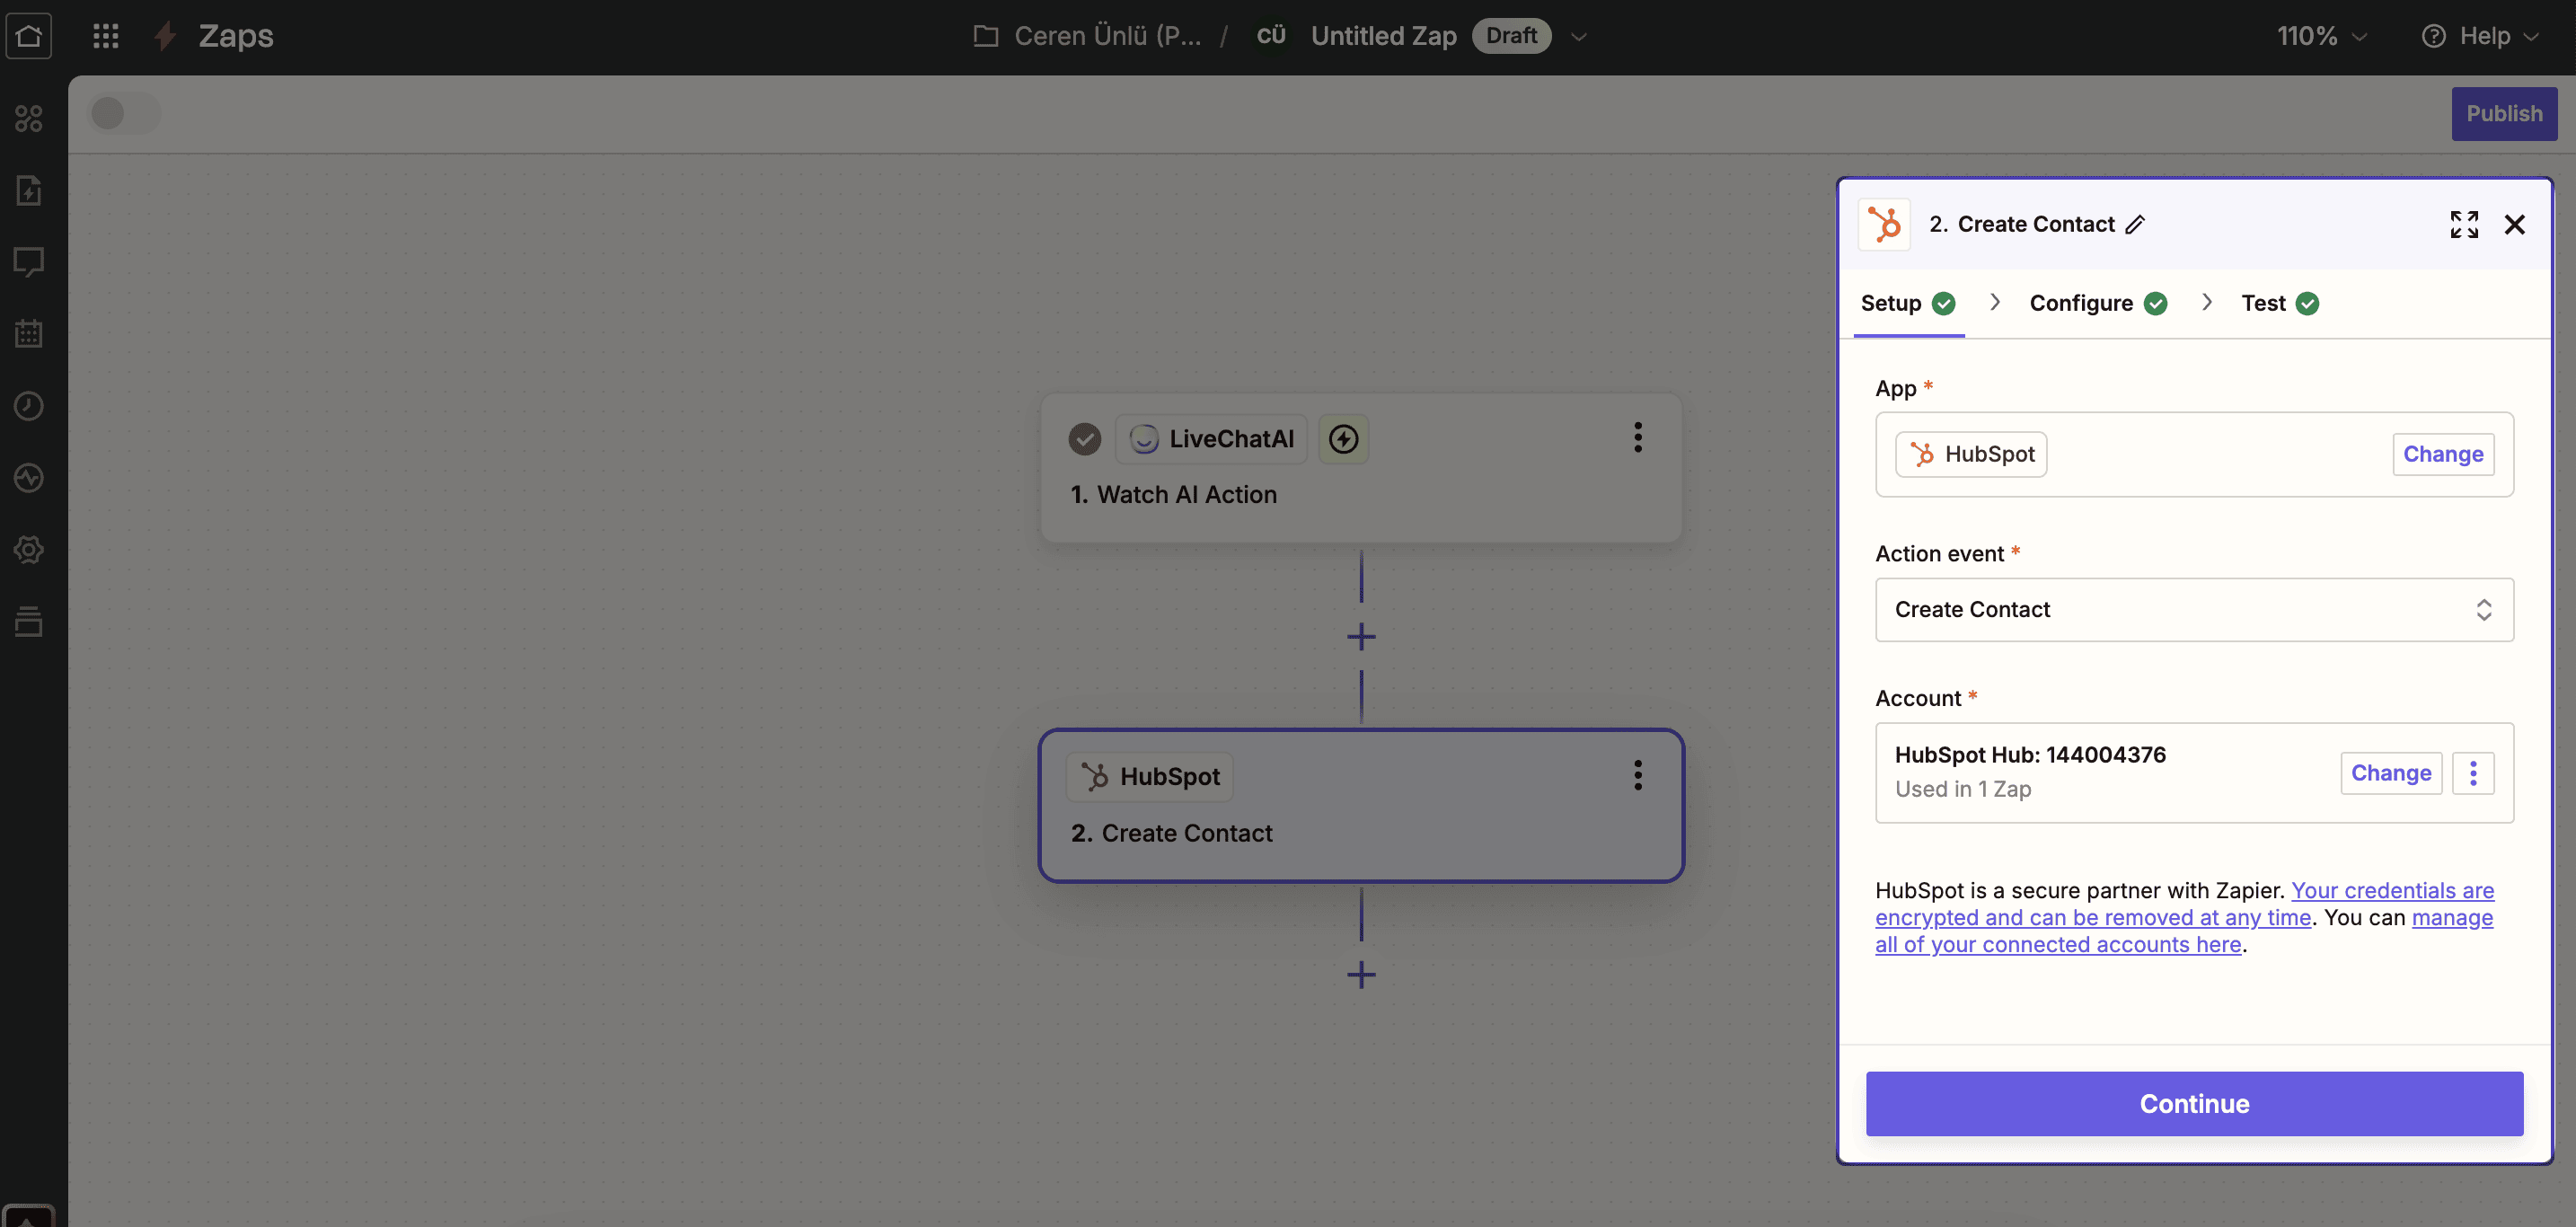Screen dimensions: 2576x1227
Task: Click the Draft status badge
Action: coord(1510,36)
